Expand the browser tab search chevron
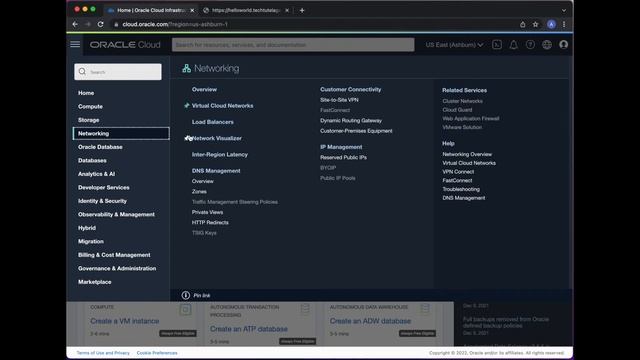Screen dimensions: 640x360 [x=564, y=10]
